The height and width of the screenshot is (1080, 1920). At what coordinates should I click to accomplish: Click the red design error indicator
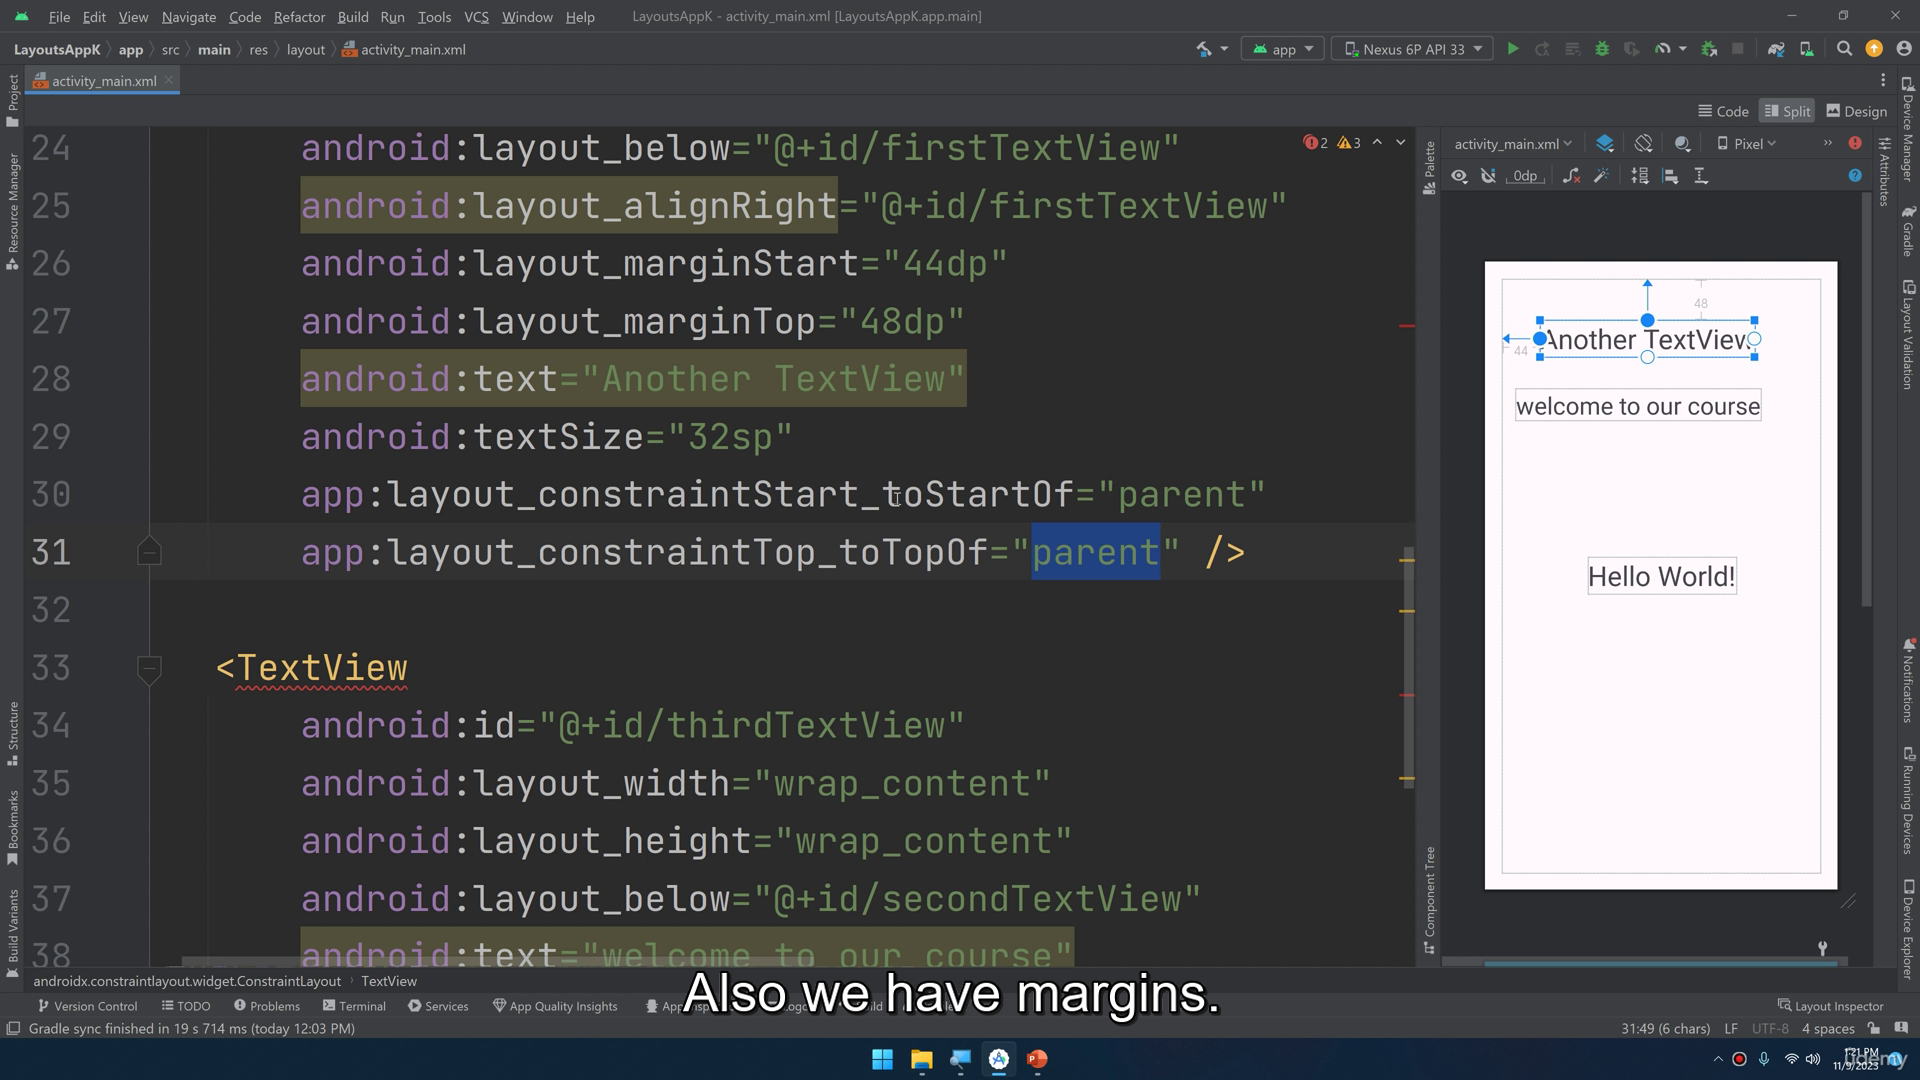pos(1855,144)
